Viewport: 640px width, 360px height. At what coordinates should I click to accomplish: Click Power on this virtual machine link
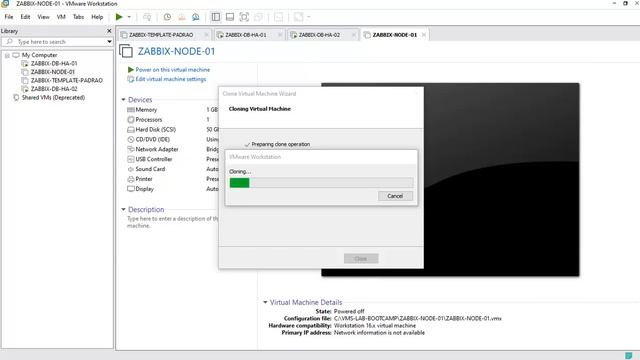pos(172,70)
